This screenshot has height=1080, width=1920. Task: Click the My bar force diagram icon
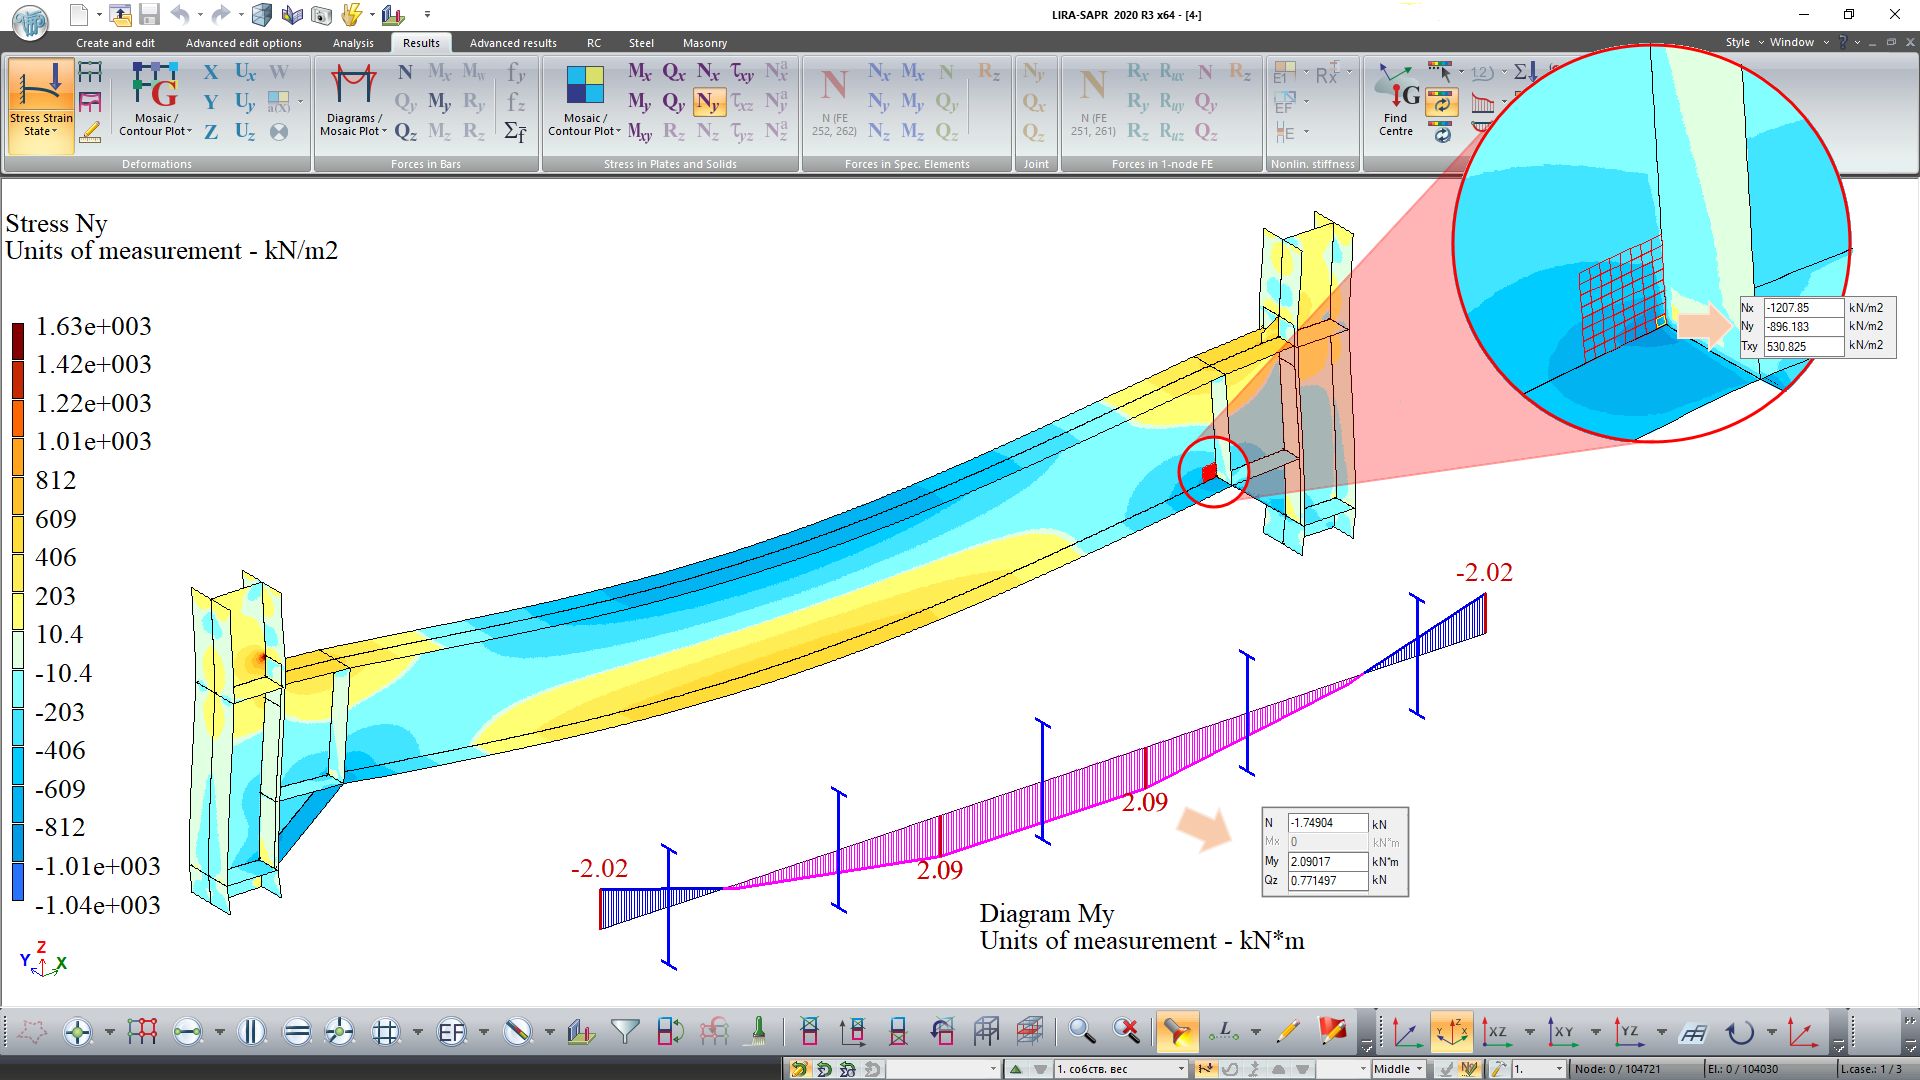(439, 102)
